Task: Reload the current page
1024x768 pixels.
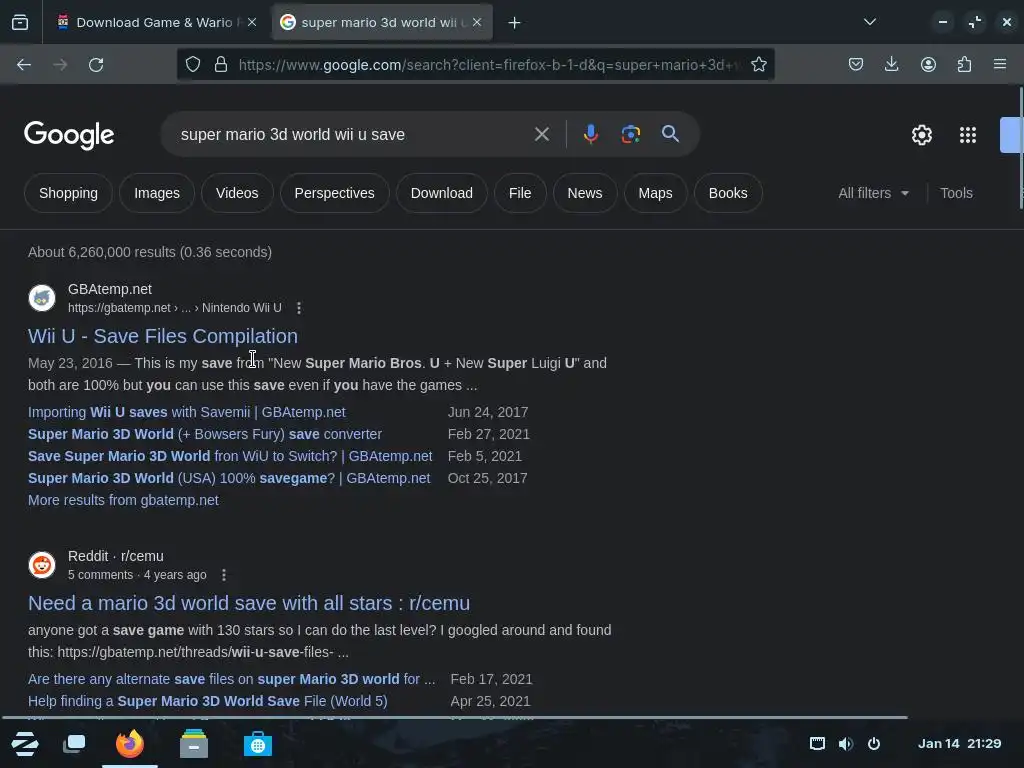Action: tap(96, 65)
